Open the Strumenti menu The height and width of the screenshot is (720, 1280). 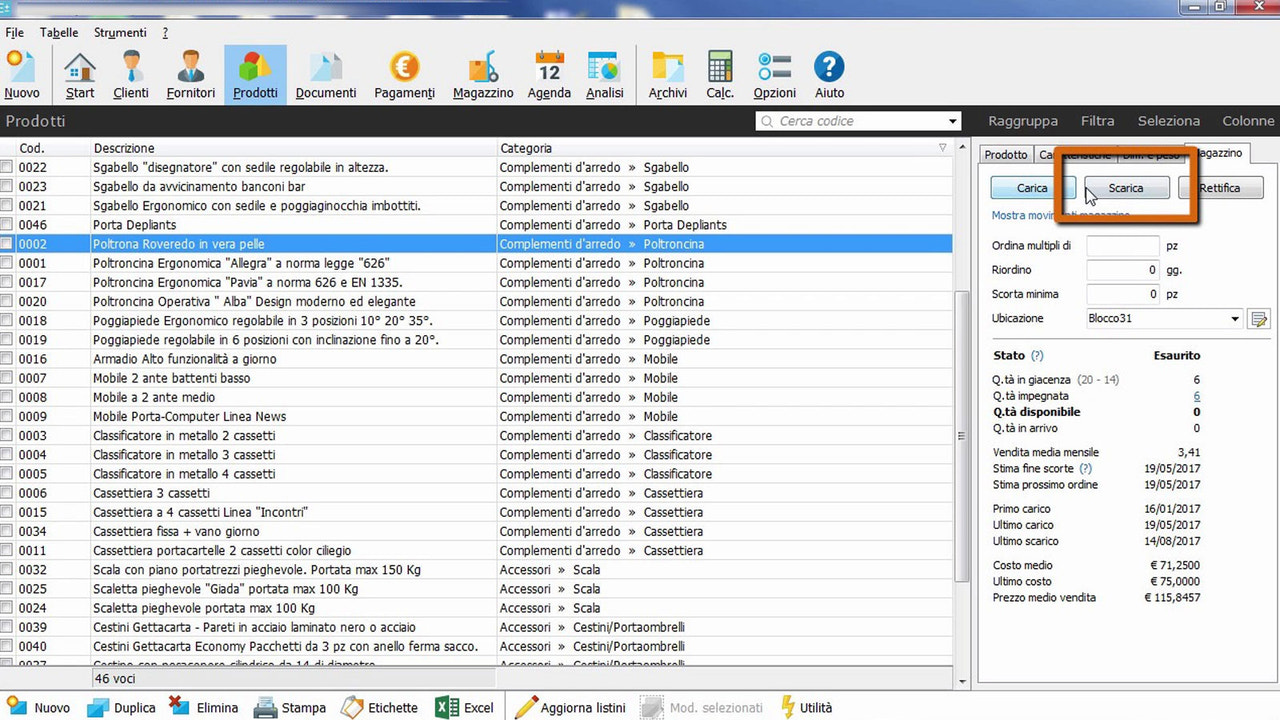point(119,32)
